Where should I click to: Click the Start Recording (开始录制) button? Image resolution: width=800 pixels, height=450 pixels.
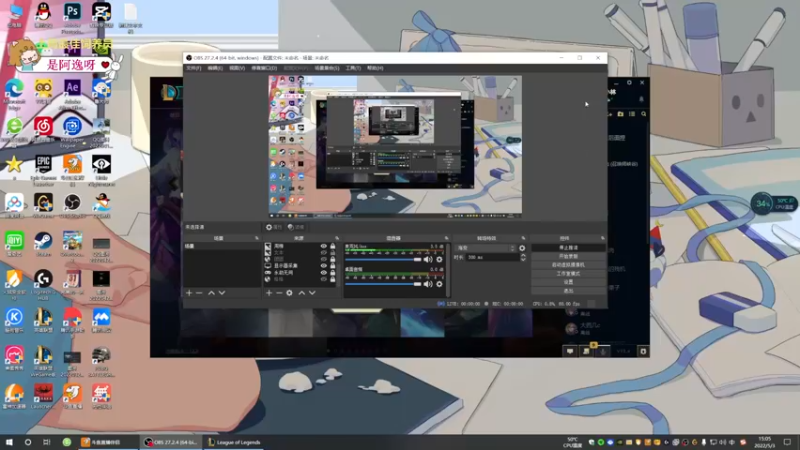click(568, 257)
